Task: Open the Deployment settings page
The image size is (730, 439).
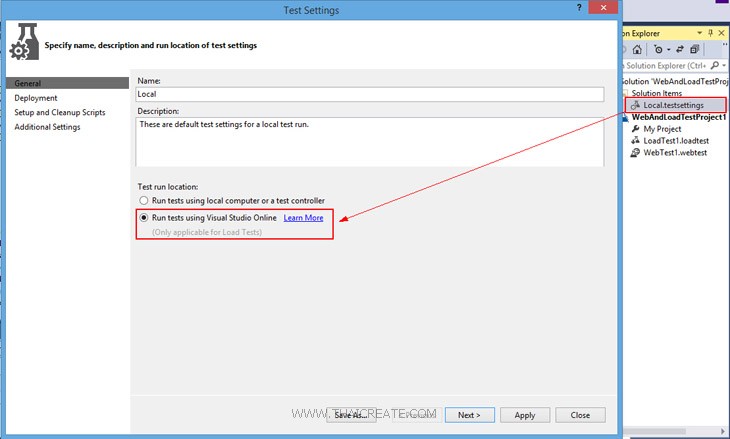Action: click(36, 98)
